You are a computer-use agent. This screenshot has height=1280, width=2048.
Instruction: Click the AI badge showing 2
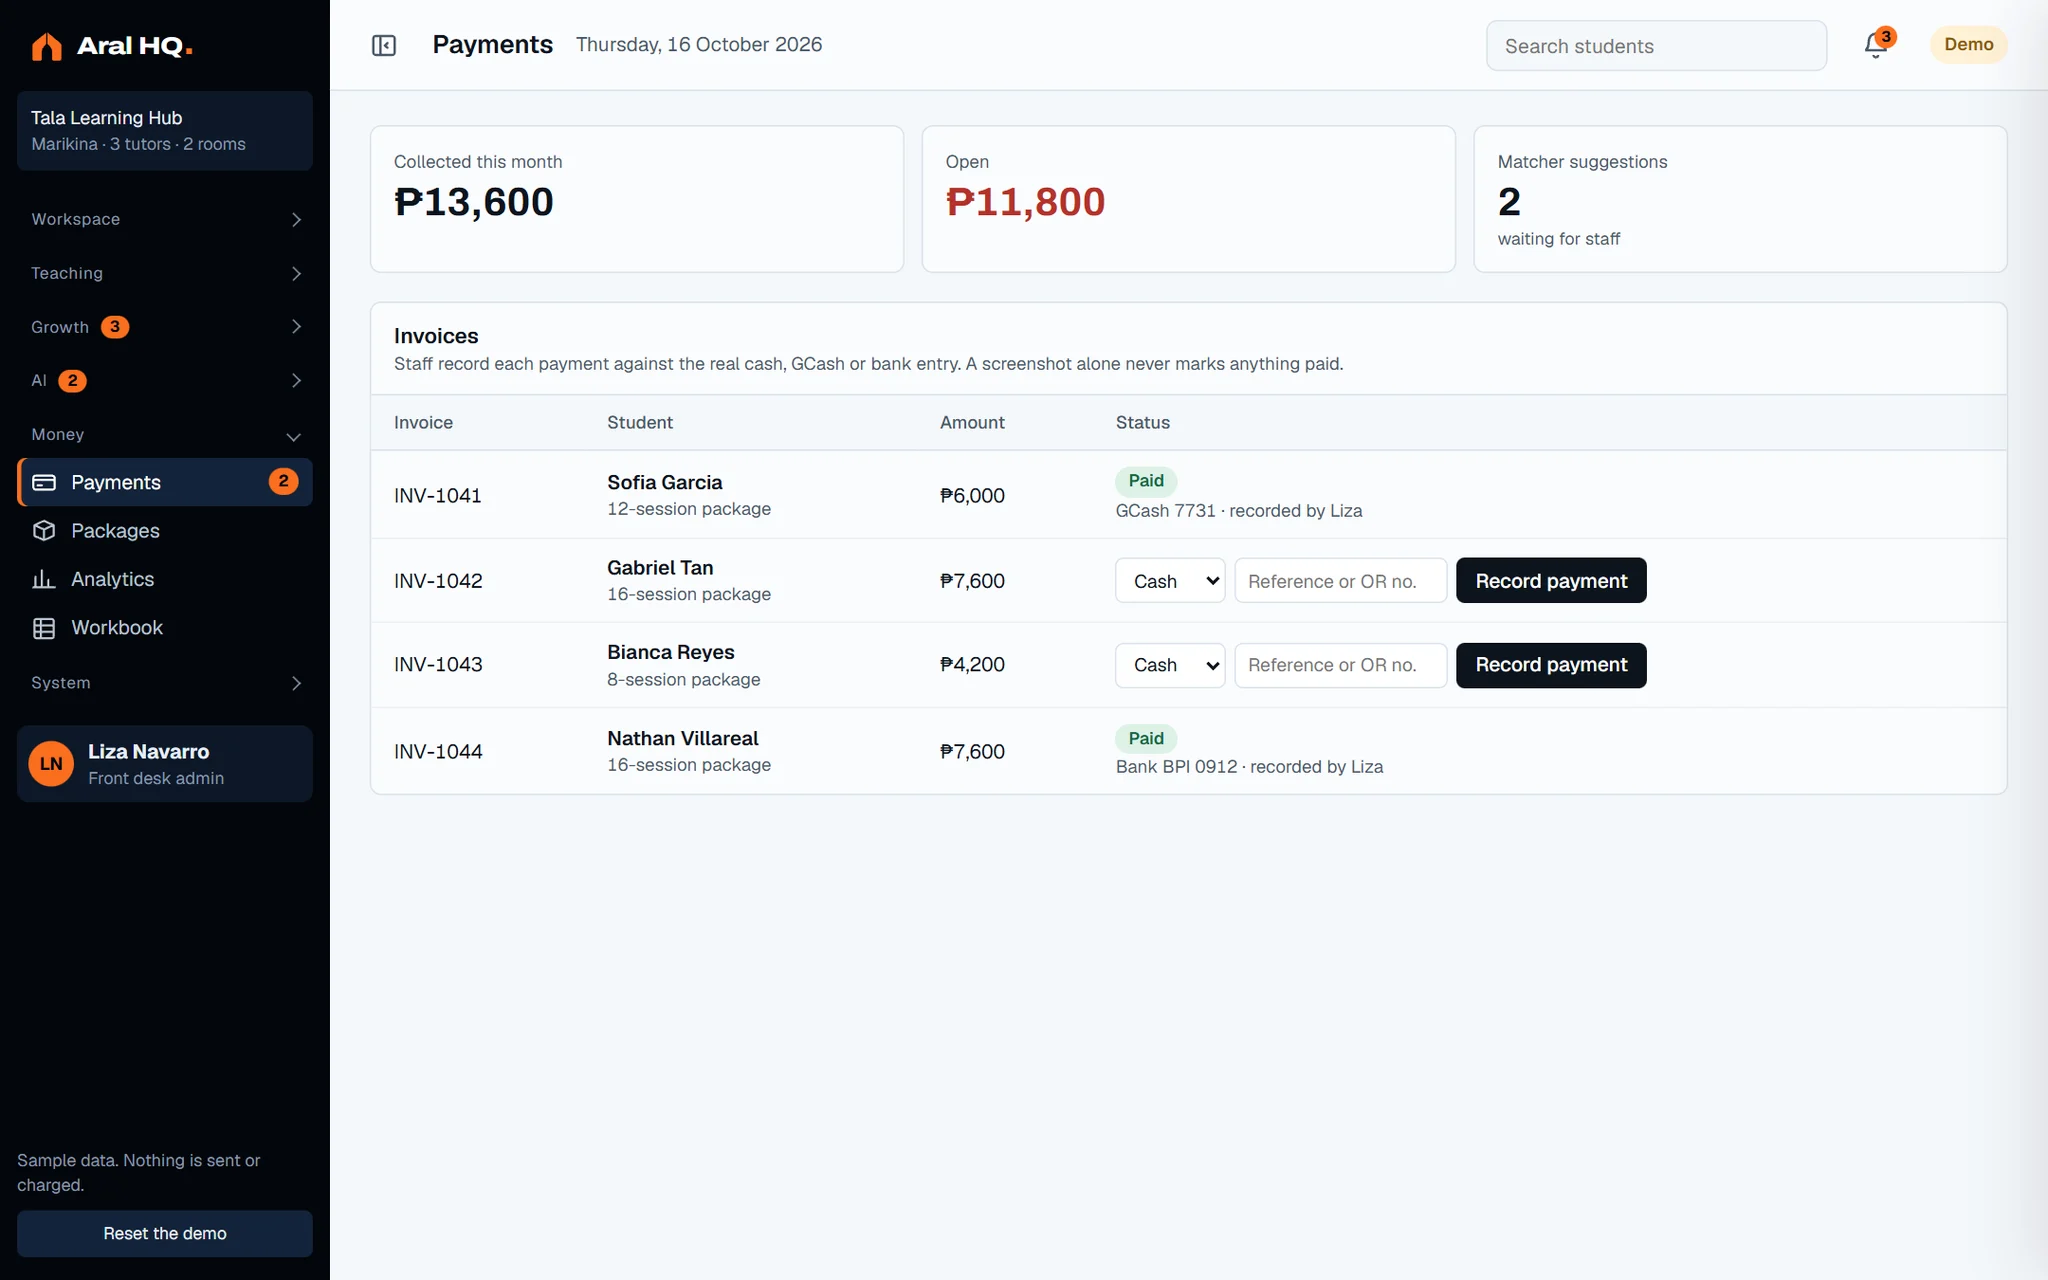click(72, 380)
